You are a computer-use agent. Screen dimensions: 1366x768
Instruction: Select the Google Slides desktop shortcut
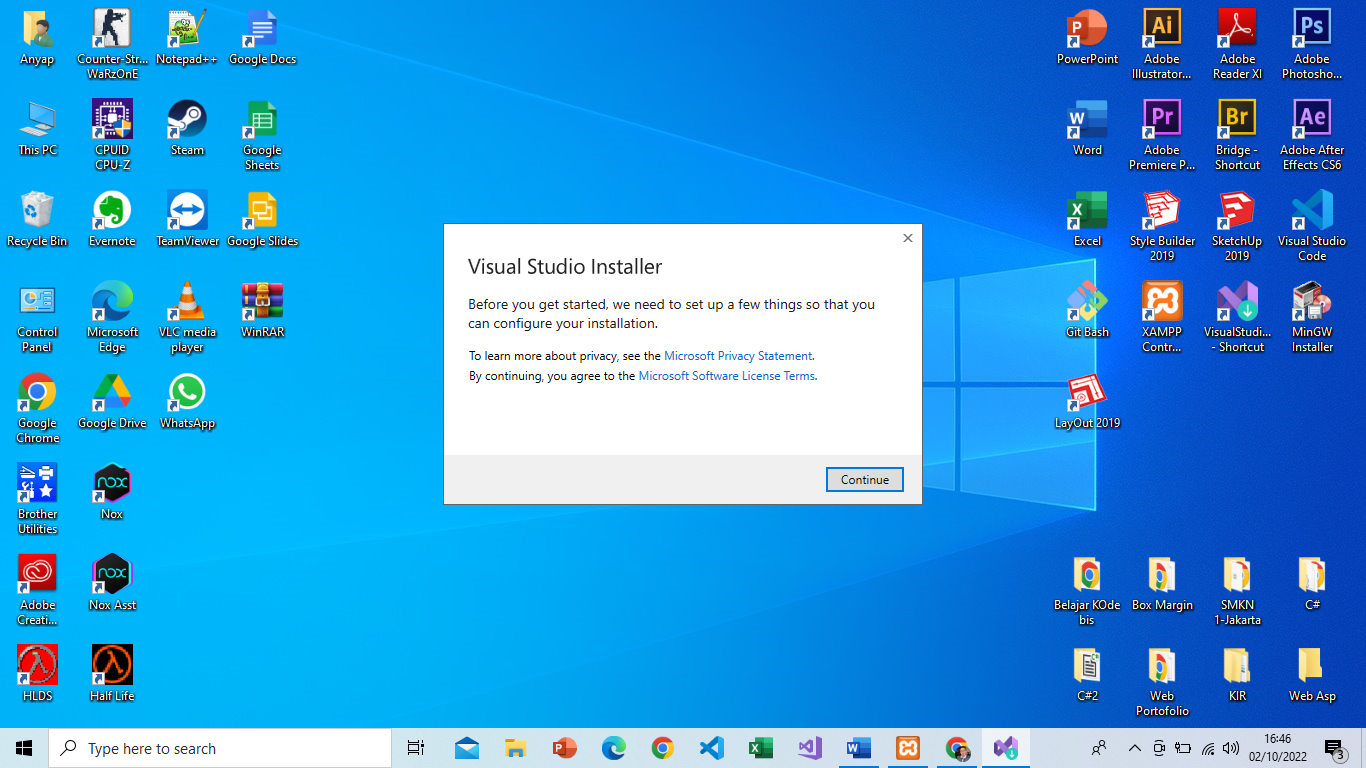click(262, 220)
